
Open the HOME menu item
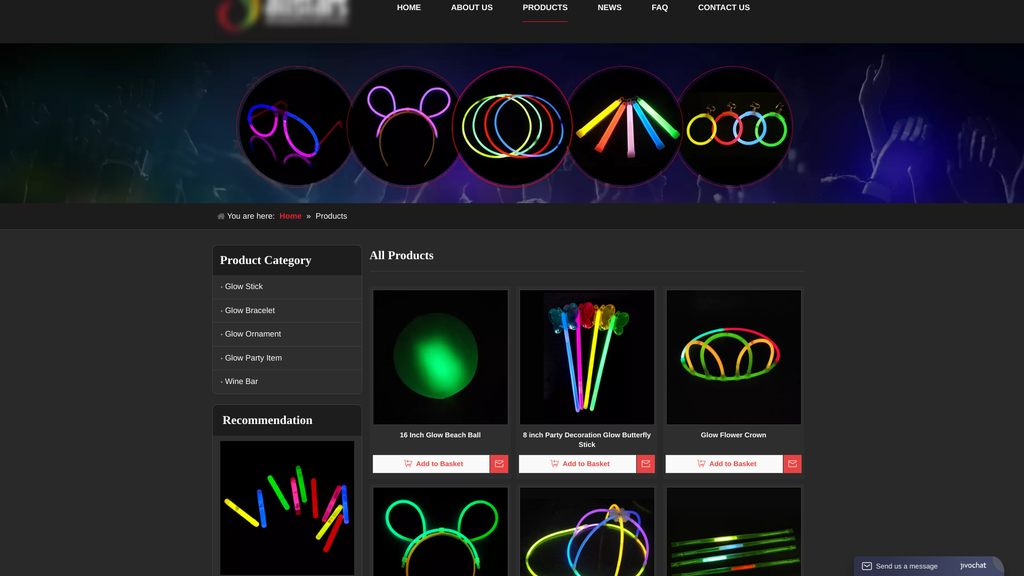(409, 8)
